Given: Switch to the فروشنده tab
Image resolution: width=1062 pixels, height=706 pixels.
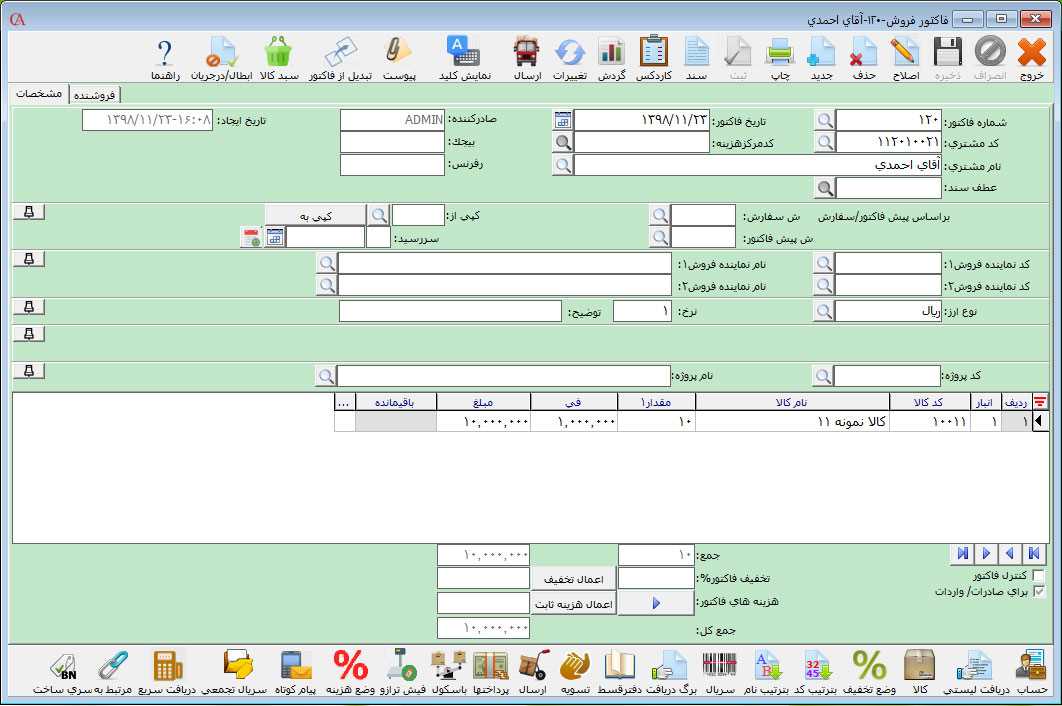Looking at the screenshot, I should coord(94,94).
